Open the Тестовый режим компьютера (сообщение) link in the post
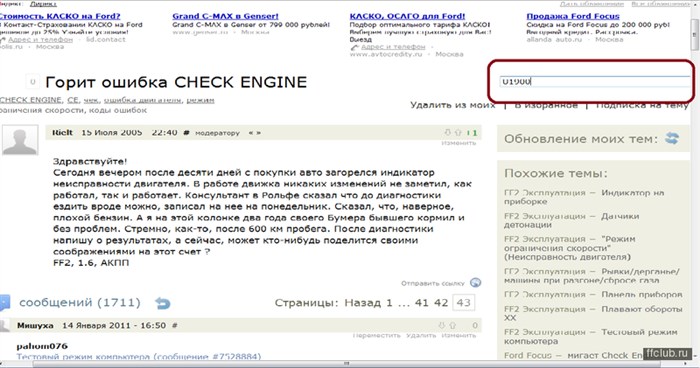Viewport: 700px width, 368px height. click(x=139, y=357)
